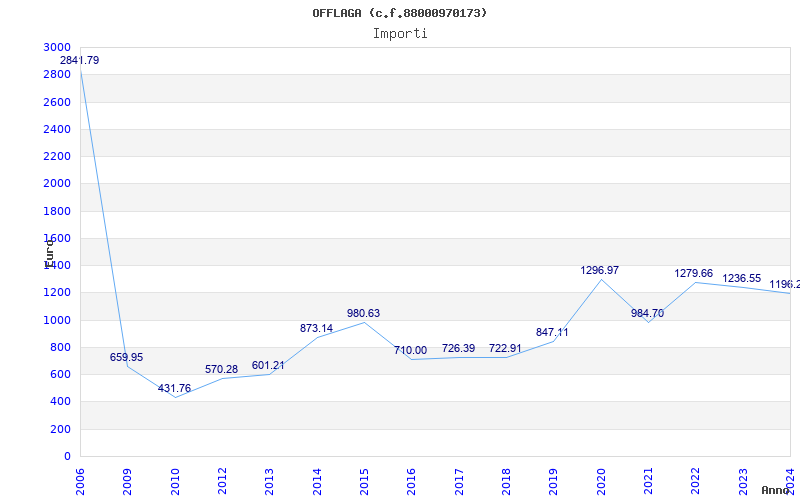This screenshot has width=800, height=500.
Task: Select the 2023 x-axis year
Action: (x=743, y=481)
